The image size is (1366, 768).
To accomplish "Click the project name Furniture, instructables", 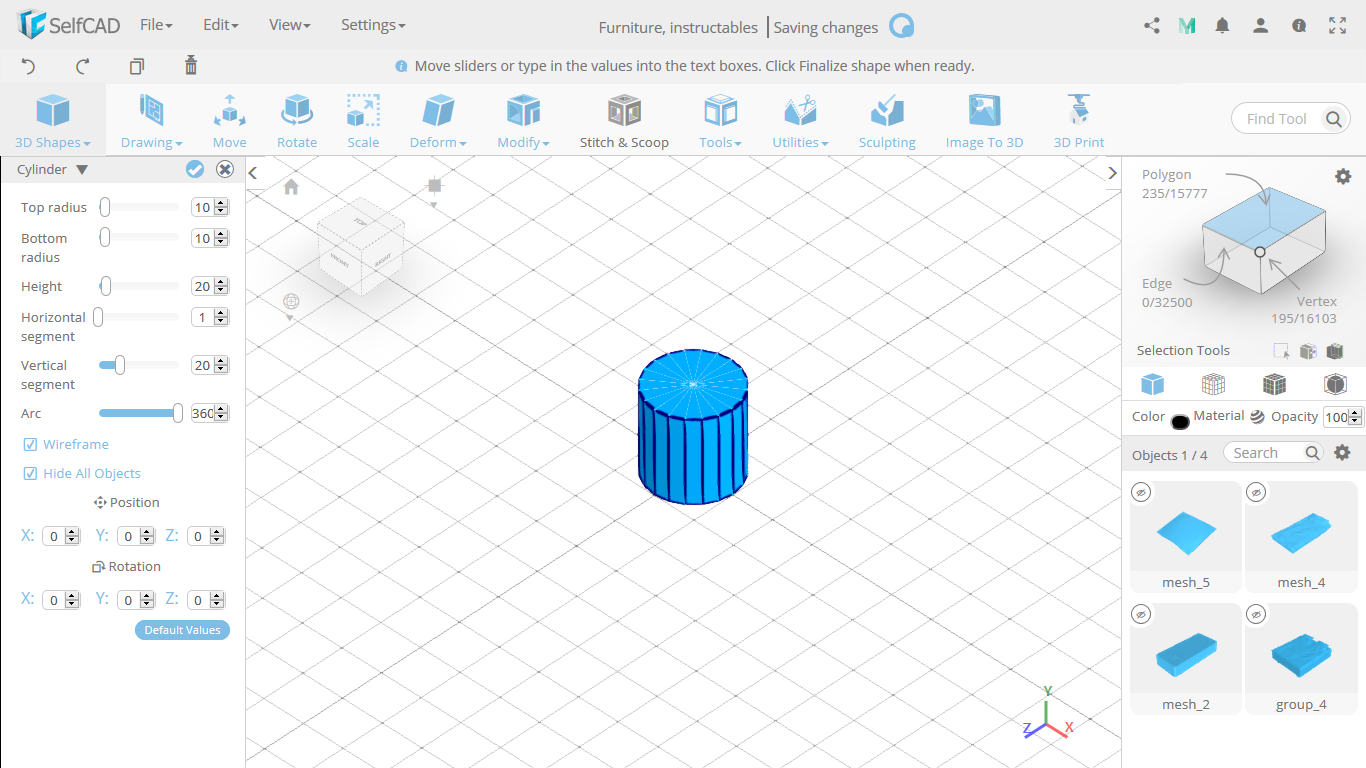I will [x=678, y=28].
